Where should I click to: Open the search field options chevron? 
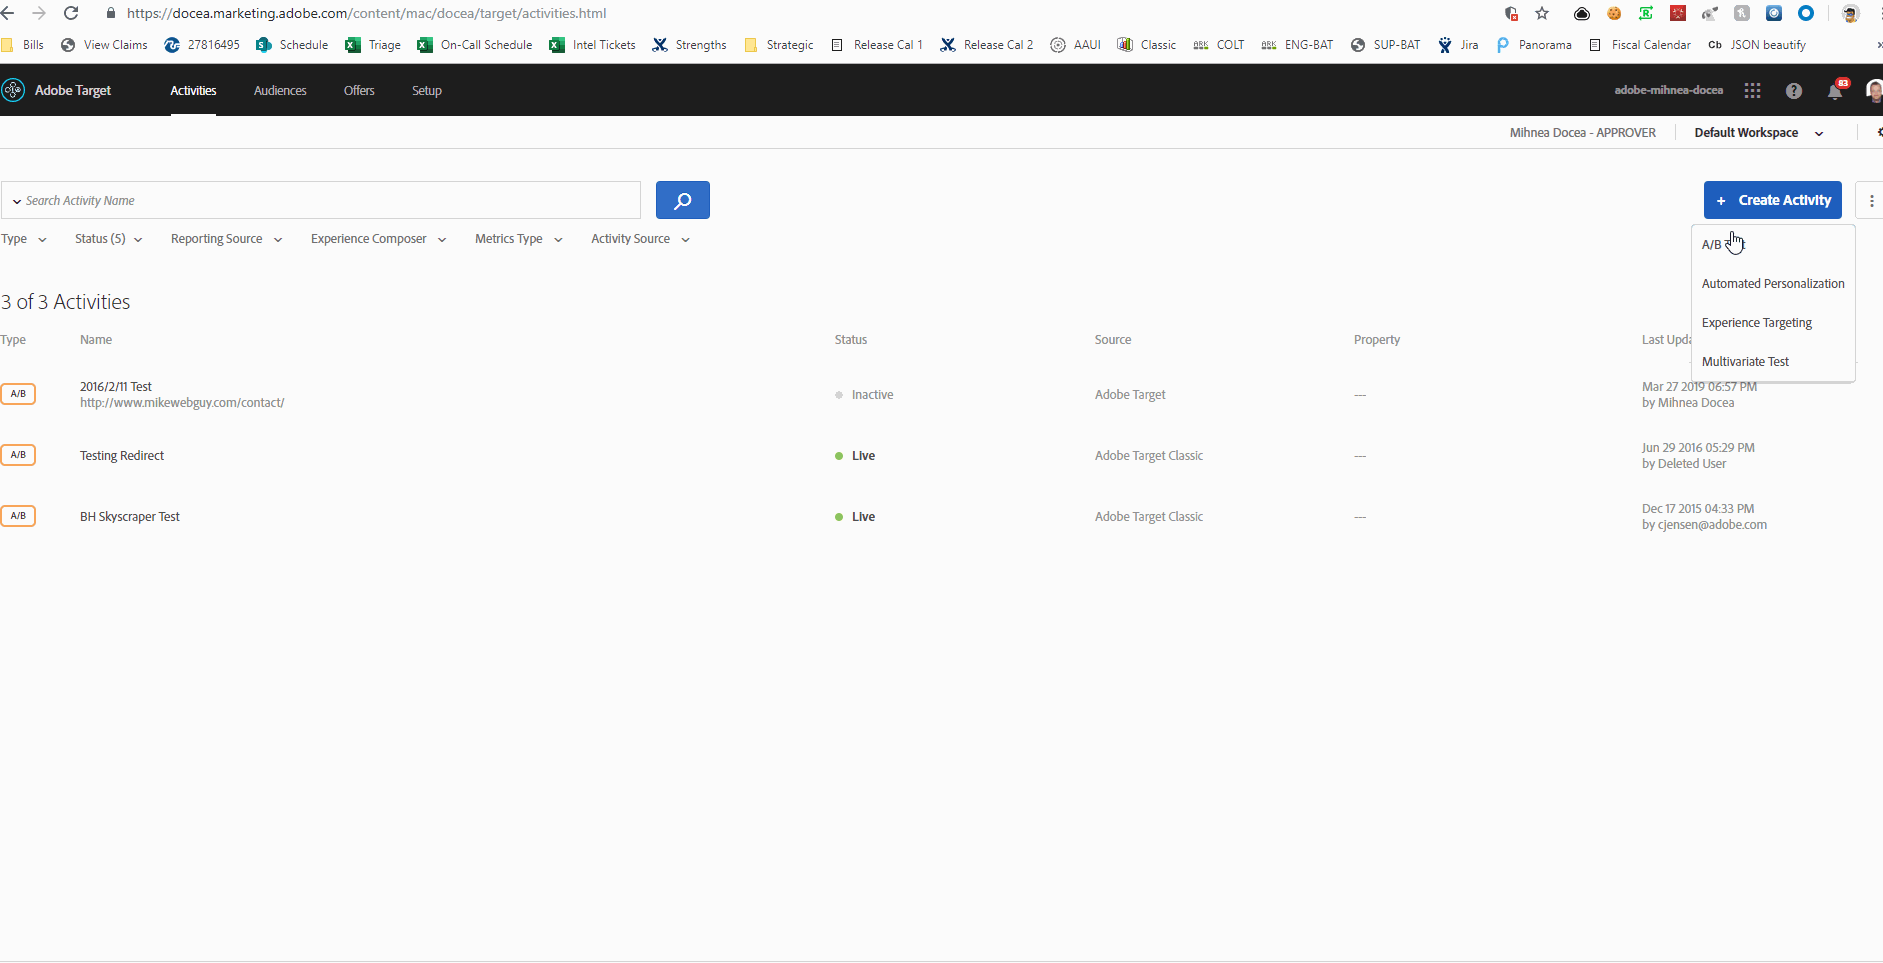pos(16,201)
